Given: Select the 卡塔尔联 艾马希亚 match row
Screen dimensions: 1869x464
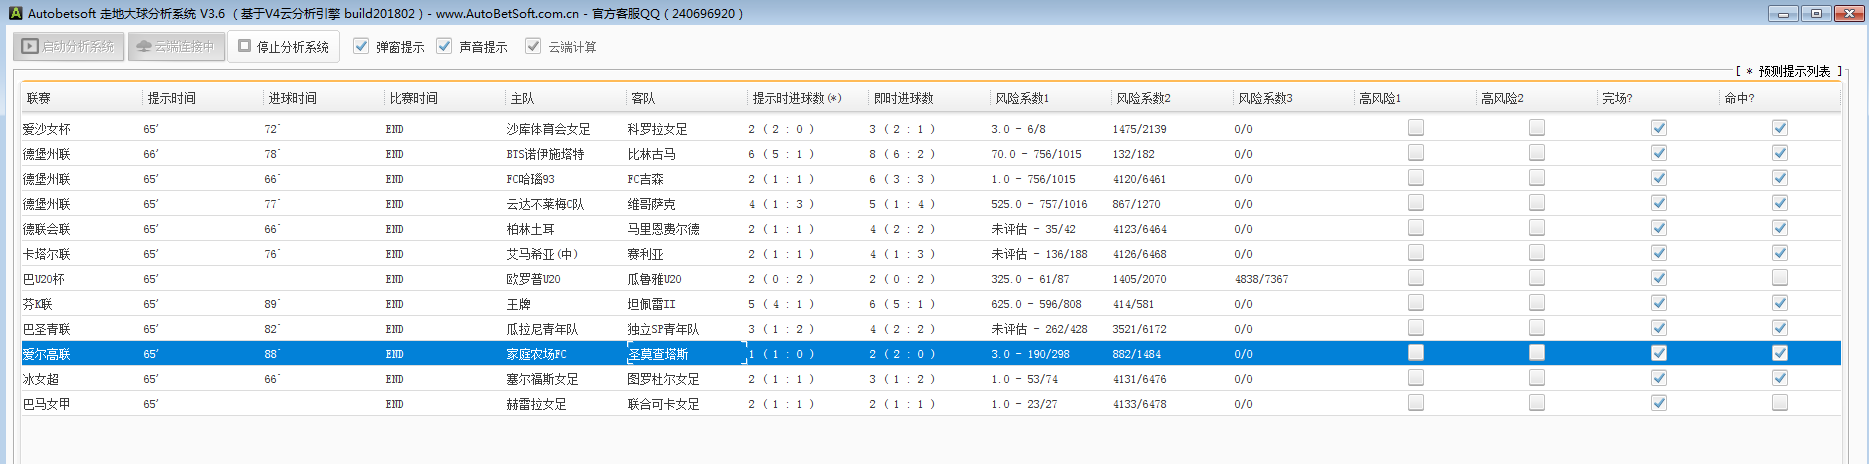Looking at the screenshot, I should [x=541, y=254].
